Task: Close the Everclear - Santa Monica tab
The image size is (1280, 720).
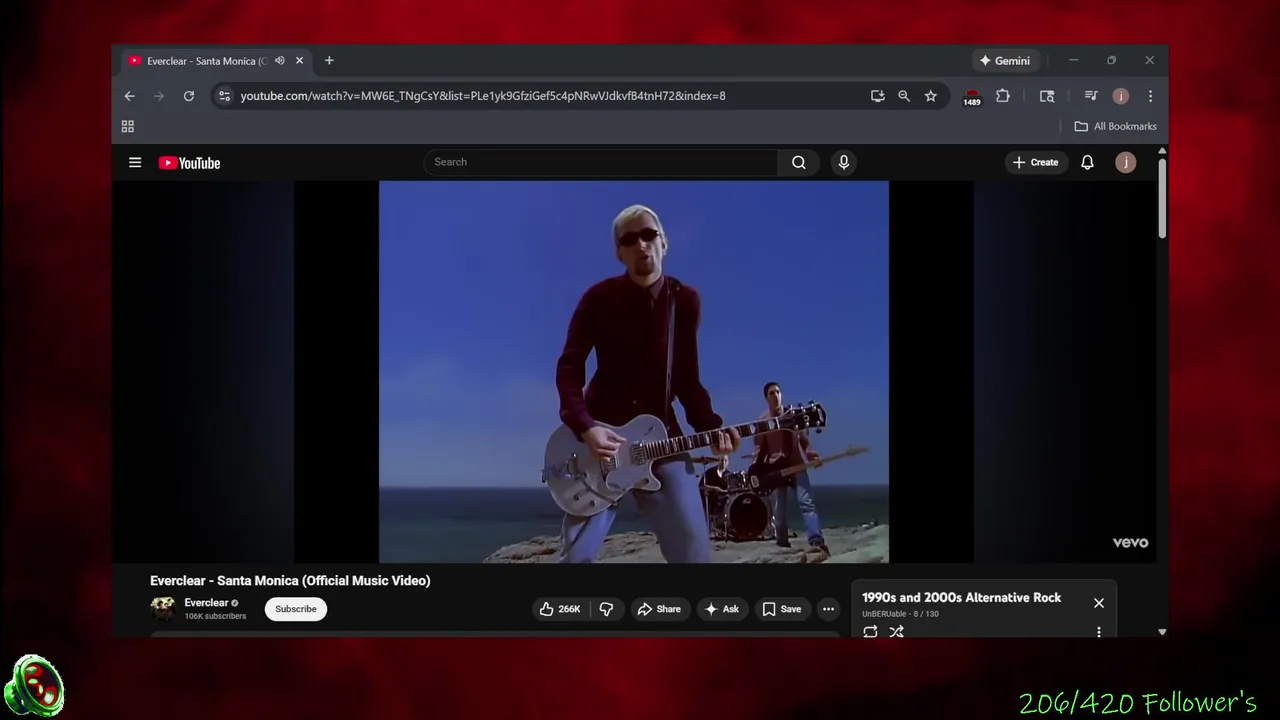Action: click(299, 61)
